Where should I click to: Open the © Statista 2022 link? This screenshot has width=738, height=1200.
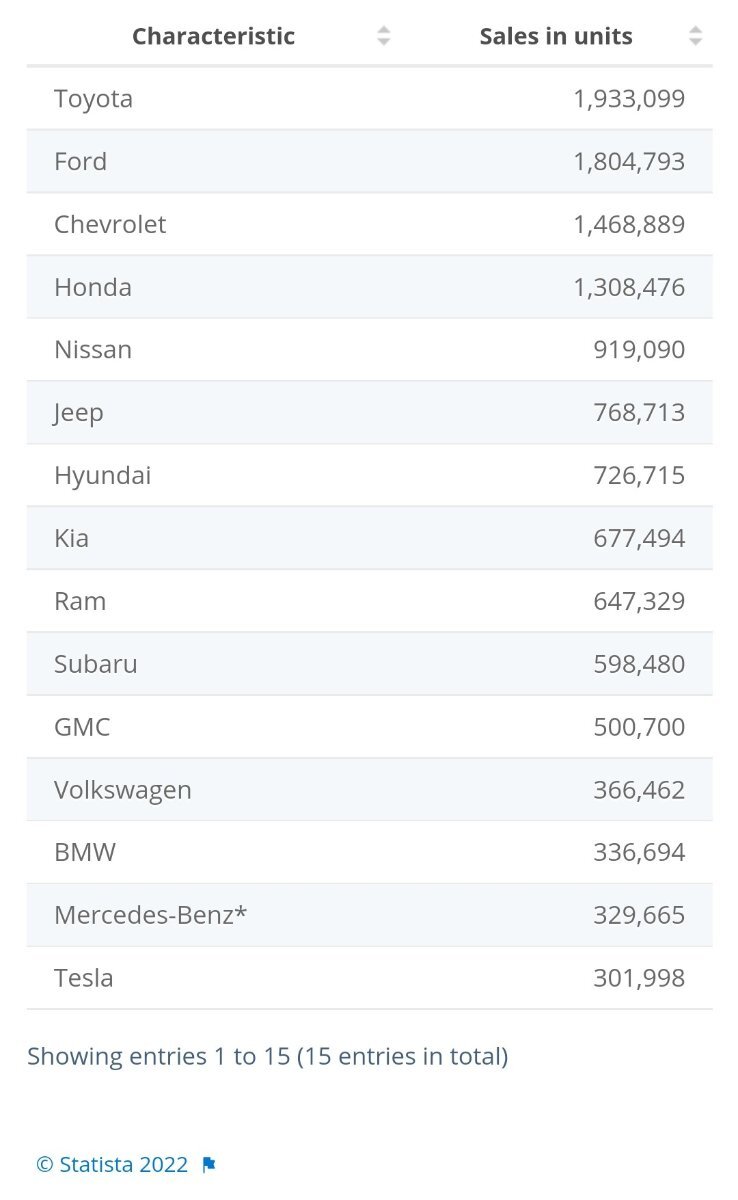pyautogui.click(x=112, y=1165)
